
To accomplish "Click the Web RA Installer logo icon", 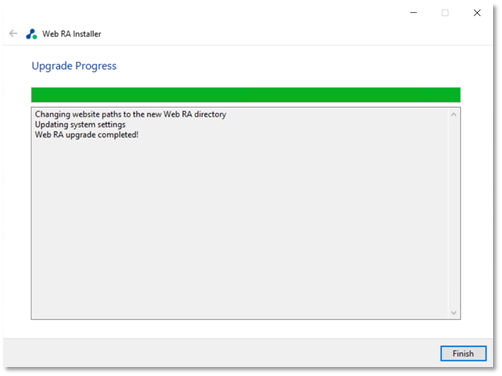I will (32, 34).
